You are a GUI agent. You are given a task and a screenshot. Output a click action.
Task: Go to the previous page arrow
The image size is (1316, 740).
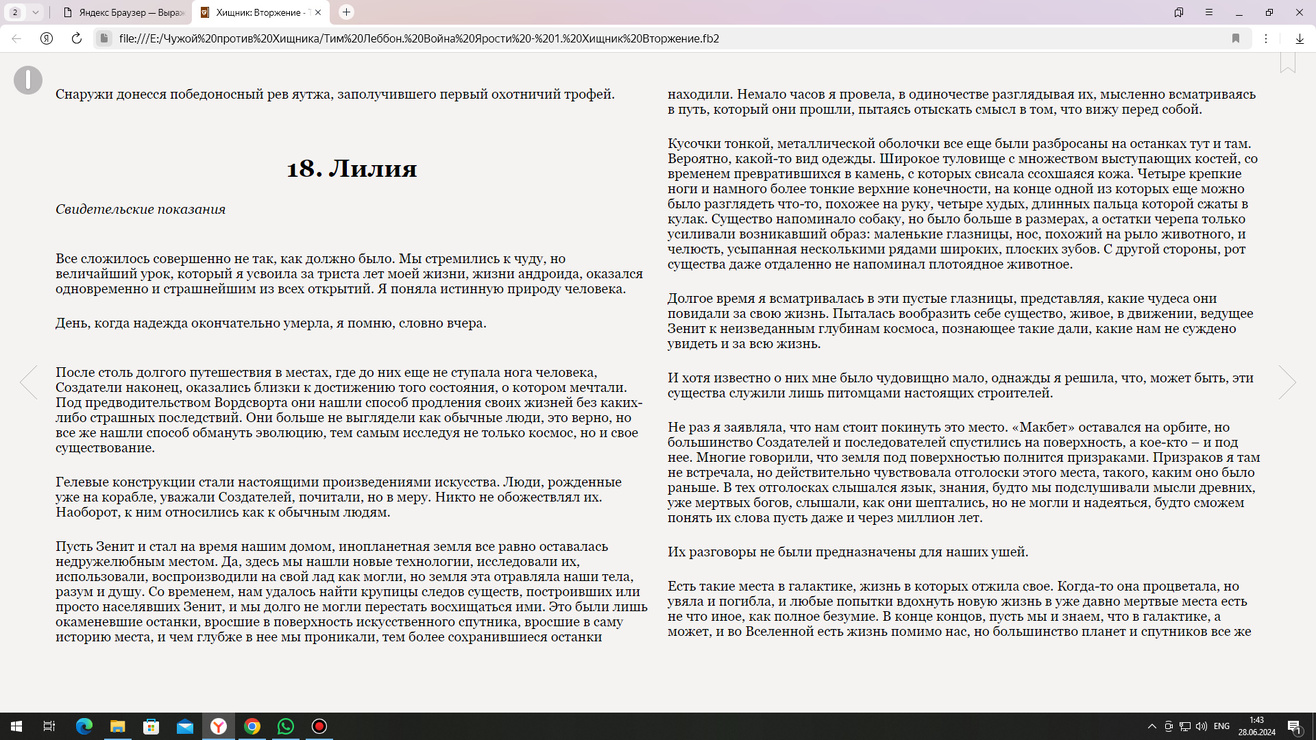(29, 382)
